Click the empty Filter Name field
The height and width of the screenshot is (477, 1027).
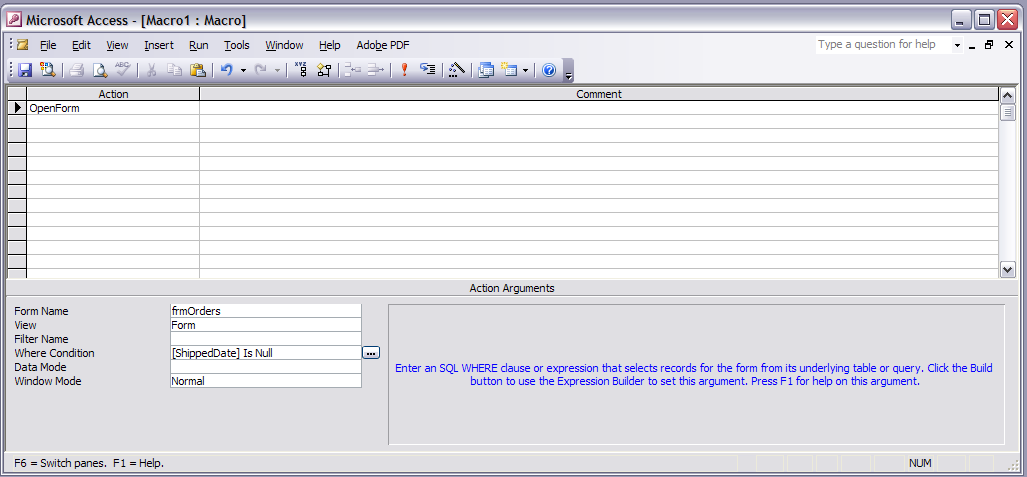tap(265, 339)
